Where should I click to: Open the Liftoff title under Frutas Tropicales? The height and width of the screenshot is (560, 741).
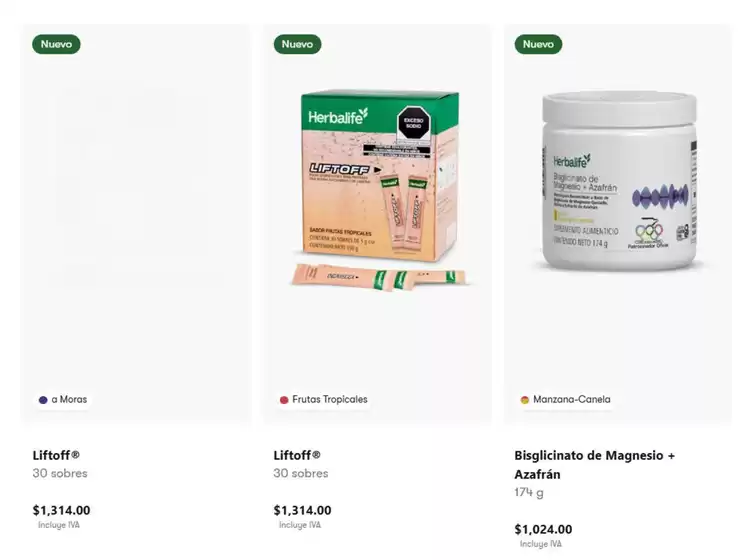tap(297, 455)
